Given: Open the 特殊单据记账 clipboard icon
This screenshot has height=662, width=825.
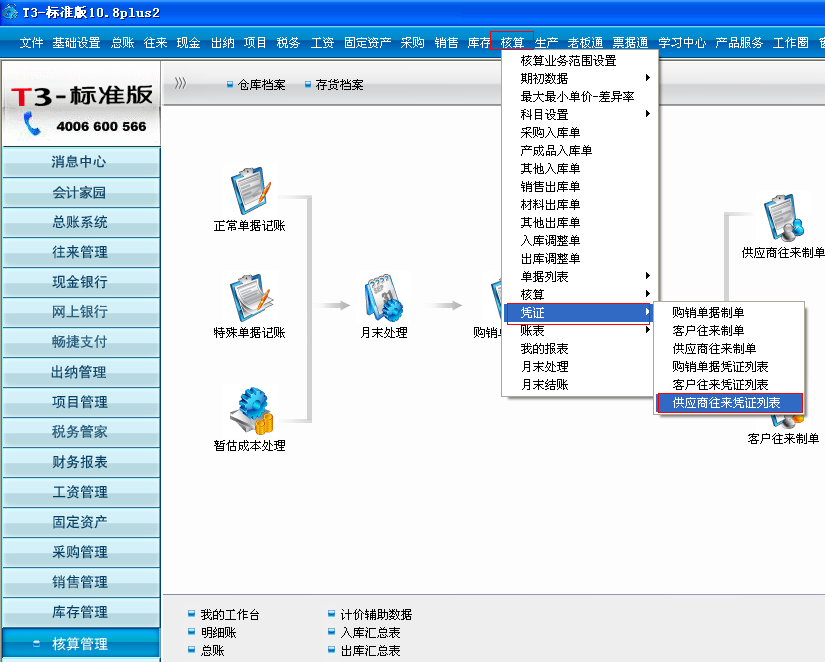Looking at the screenshot, I should click(x=251, y=297).
